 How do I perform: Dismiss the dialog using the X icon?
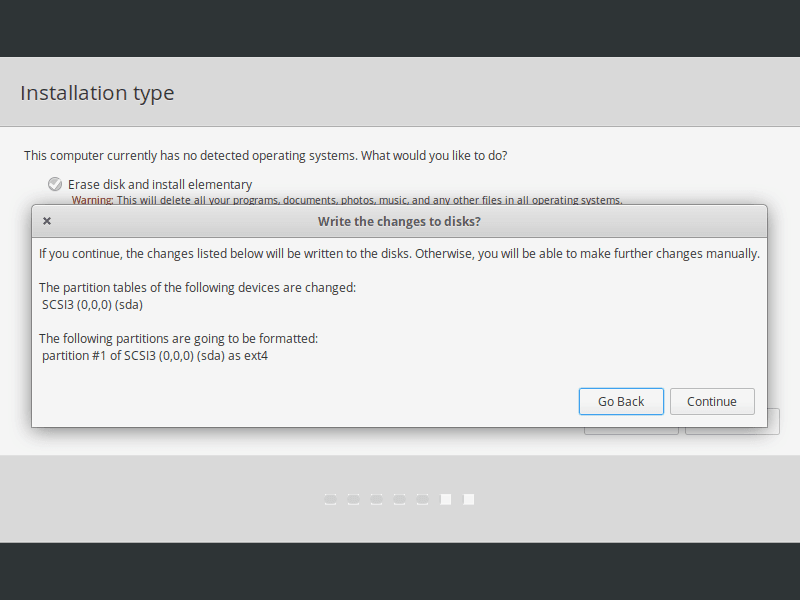point(47,221)
